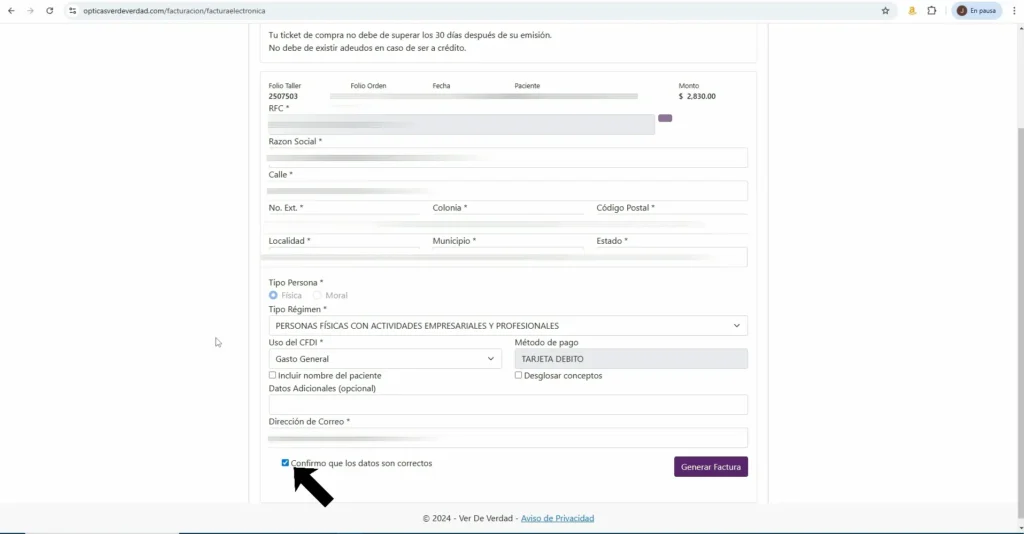Open site information icon in address bar
The height and width of the screenshot is (534, 1024).
tap(72, 10)
